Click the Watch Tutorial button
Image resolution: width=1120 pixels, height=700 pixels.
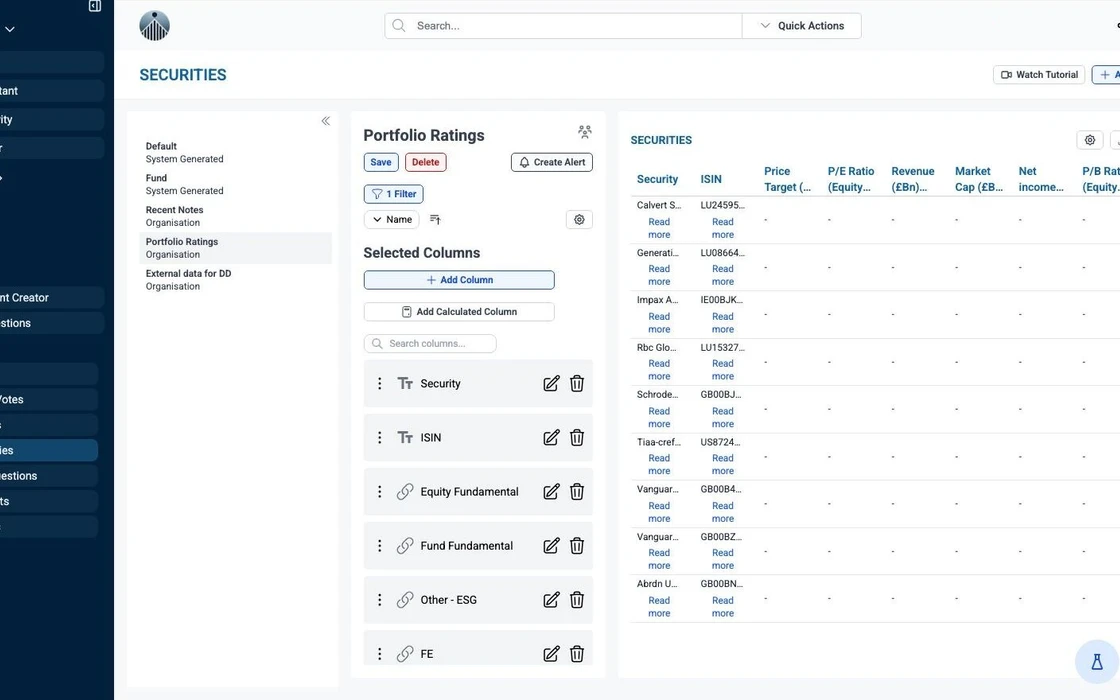pos(1039,74)
